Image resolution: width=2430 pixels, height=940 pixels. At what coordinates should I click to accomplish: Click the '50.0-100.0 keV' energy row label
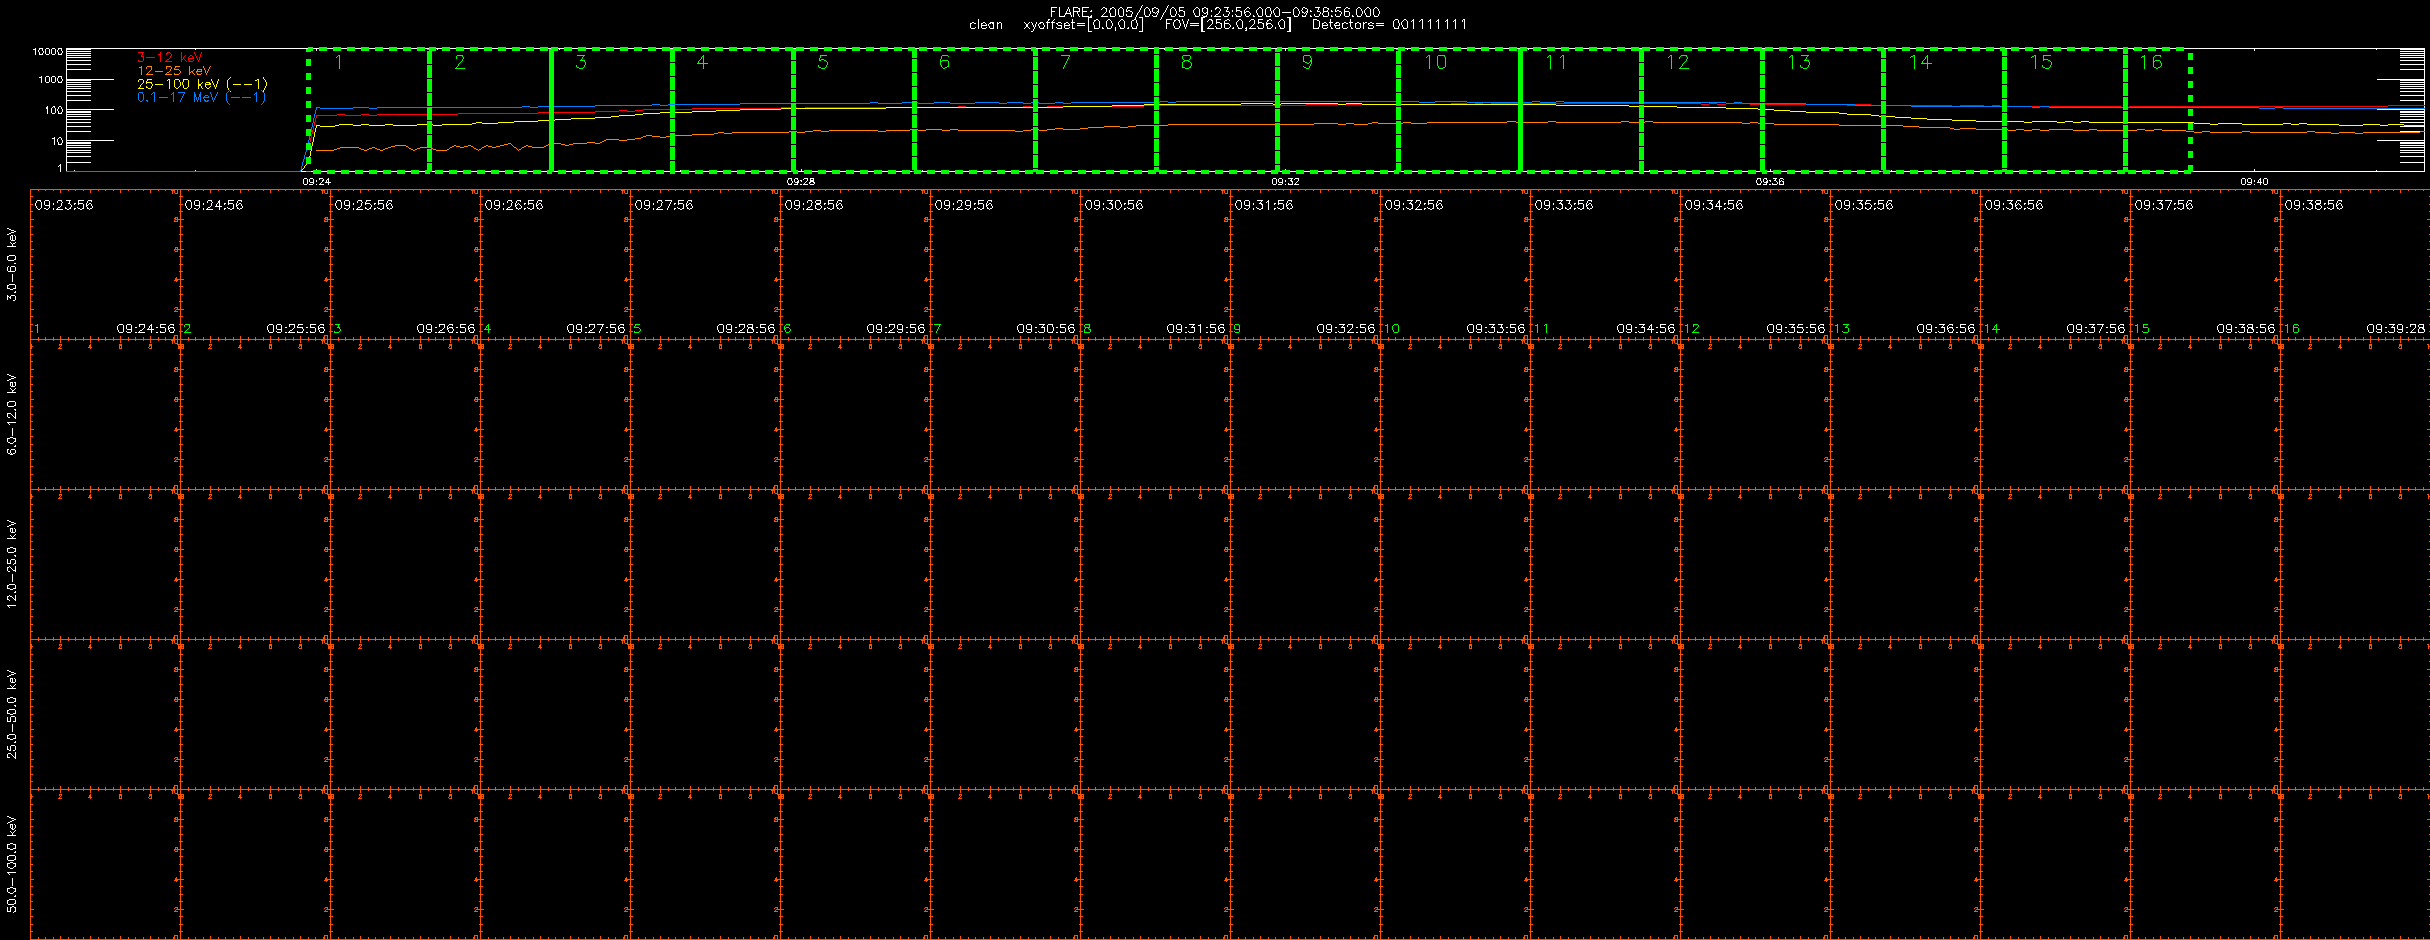tap(12, 863)
